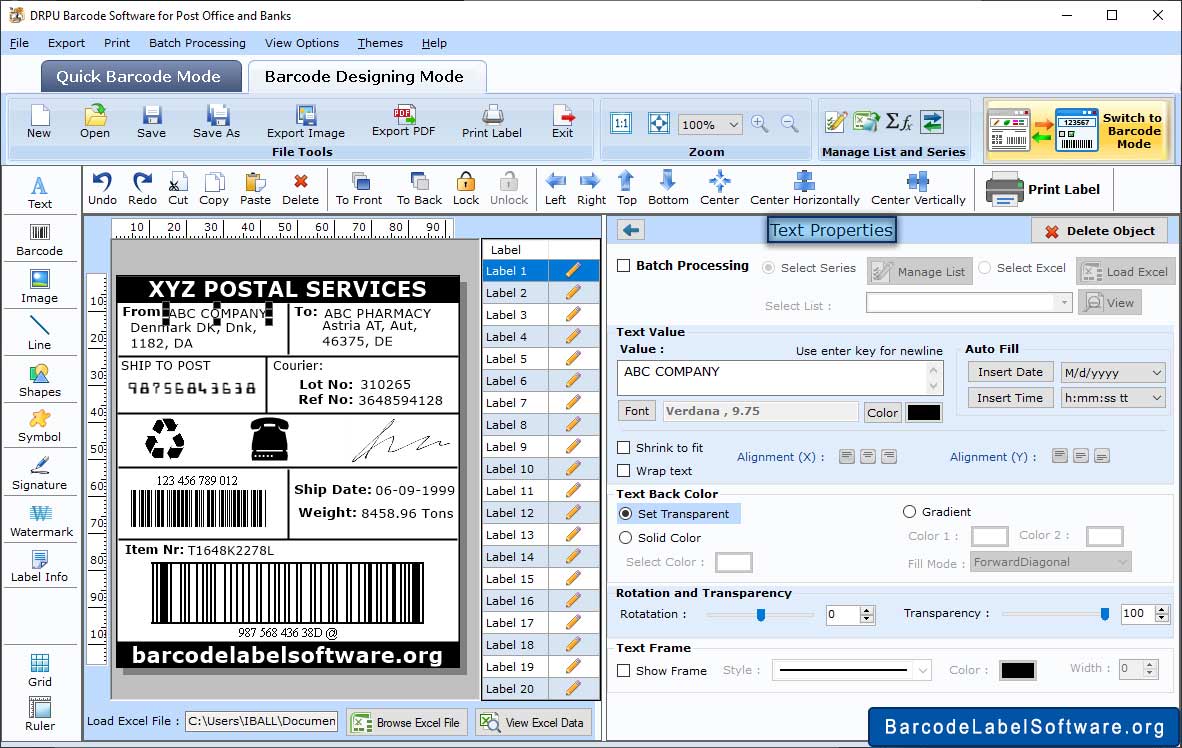Click Browse Excel File button
Screen dimensions: 1182x748
(x=407, y=722)
